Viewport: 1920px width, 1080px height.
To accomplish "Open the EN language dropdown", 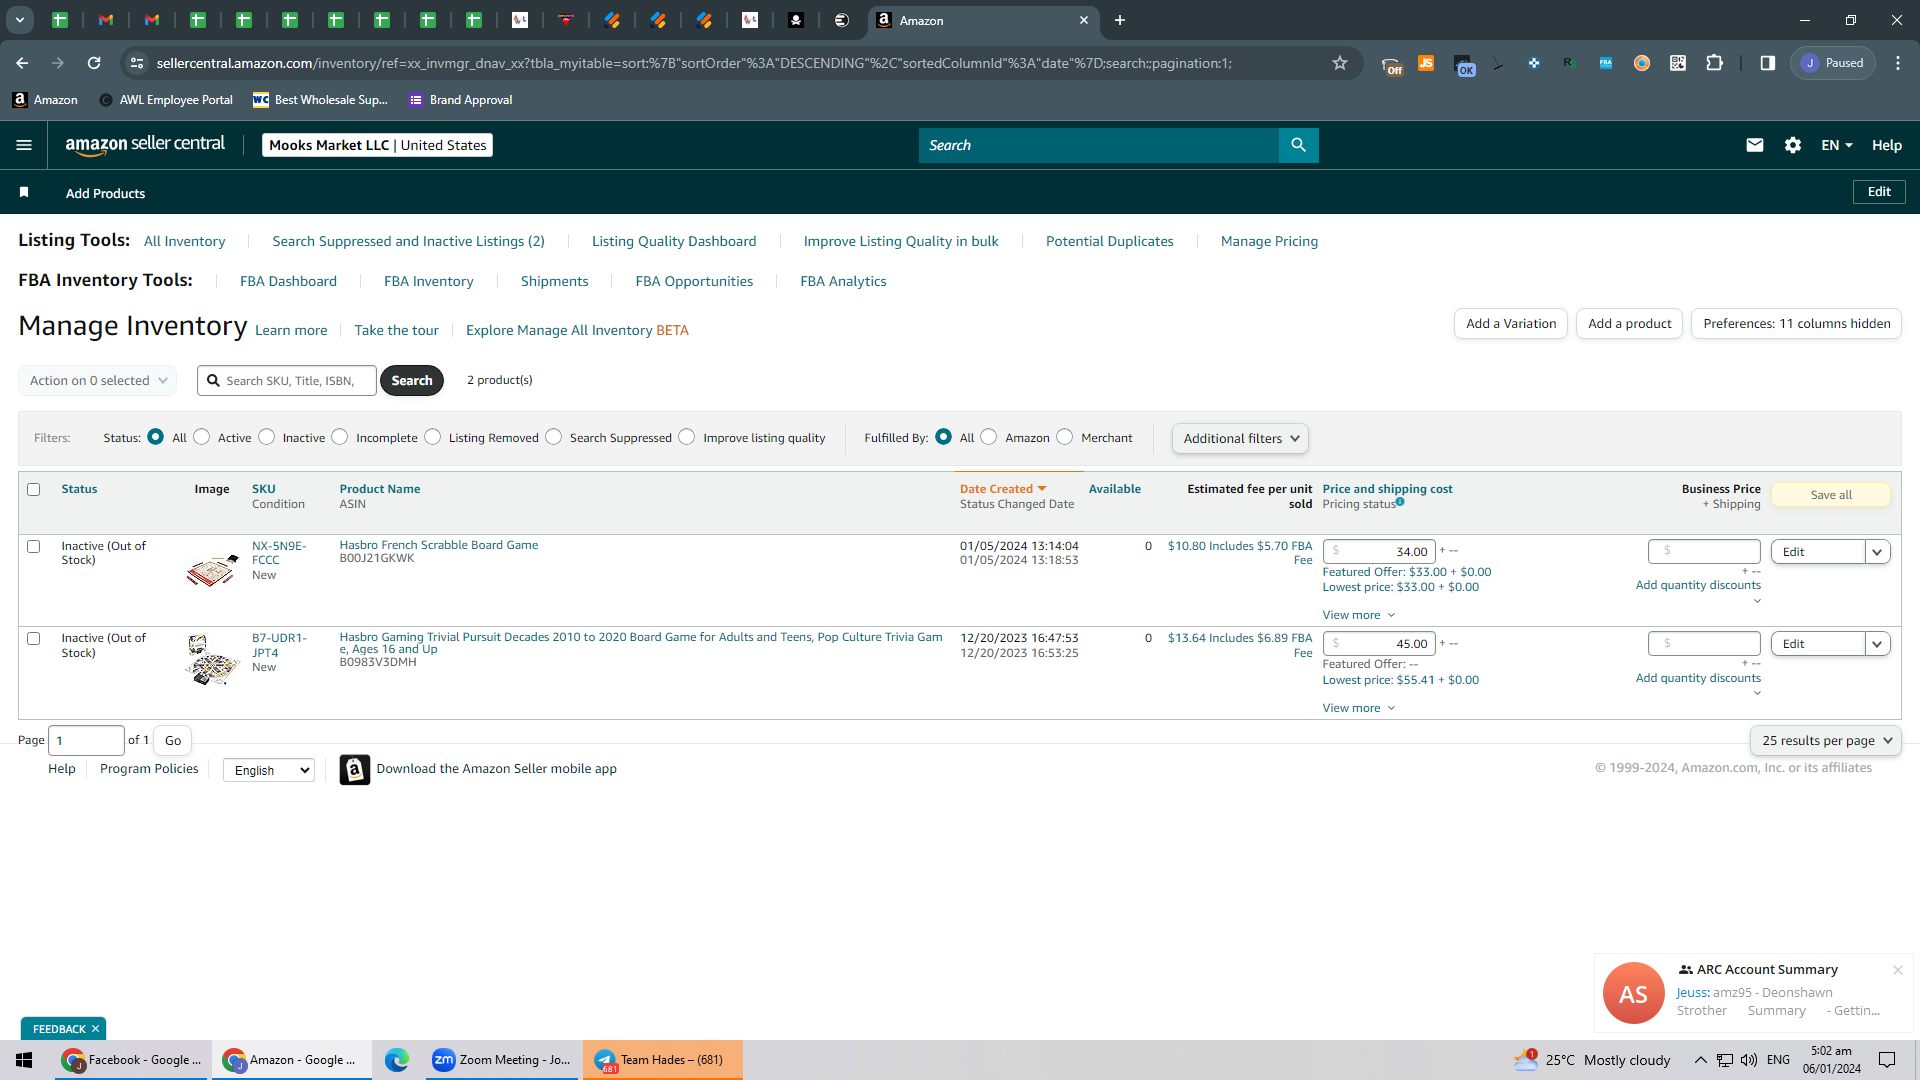I will pyautogui.click(x=1837, y=145).
